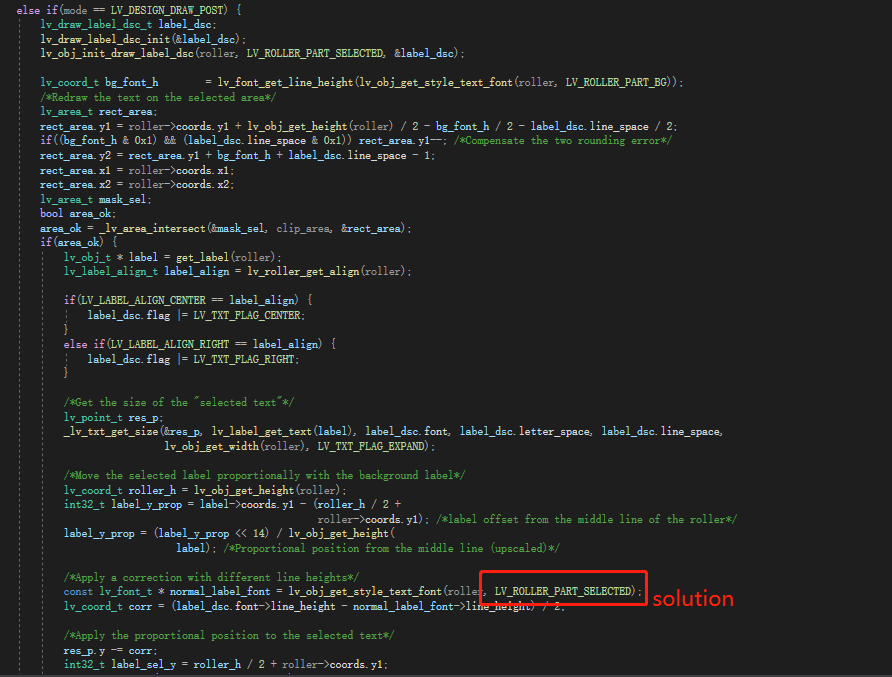This screenshot has width=892, height=677.
Task: Click the LV_ROLLER_PART_BG constant
Action: click(616, 82)
